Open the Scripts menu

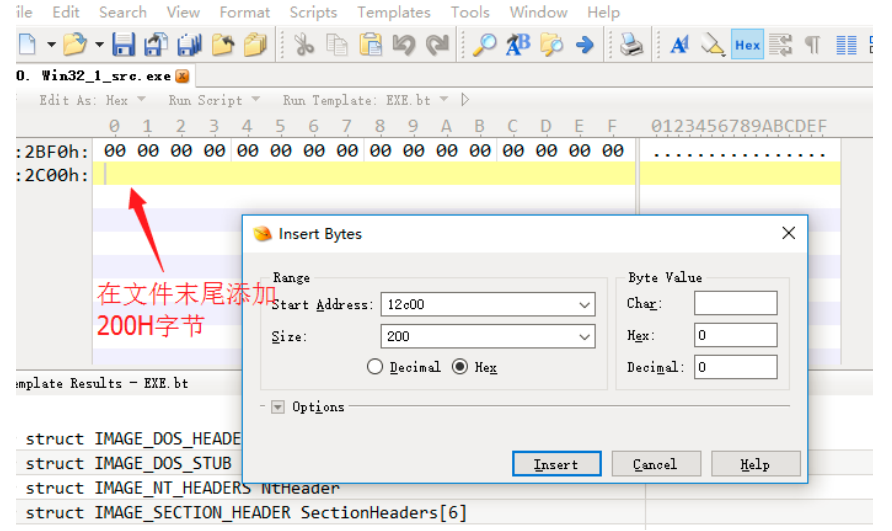(x=313, y=12)
